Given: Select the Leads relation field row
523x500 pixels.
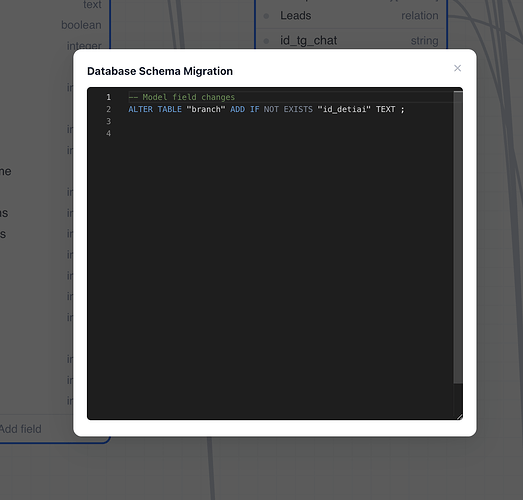Looking at the screenshot, I should 351,16.
